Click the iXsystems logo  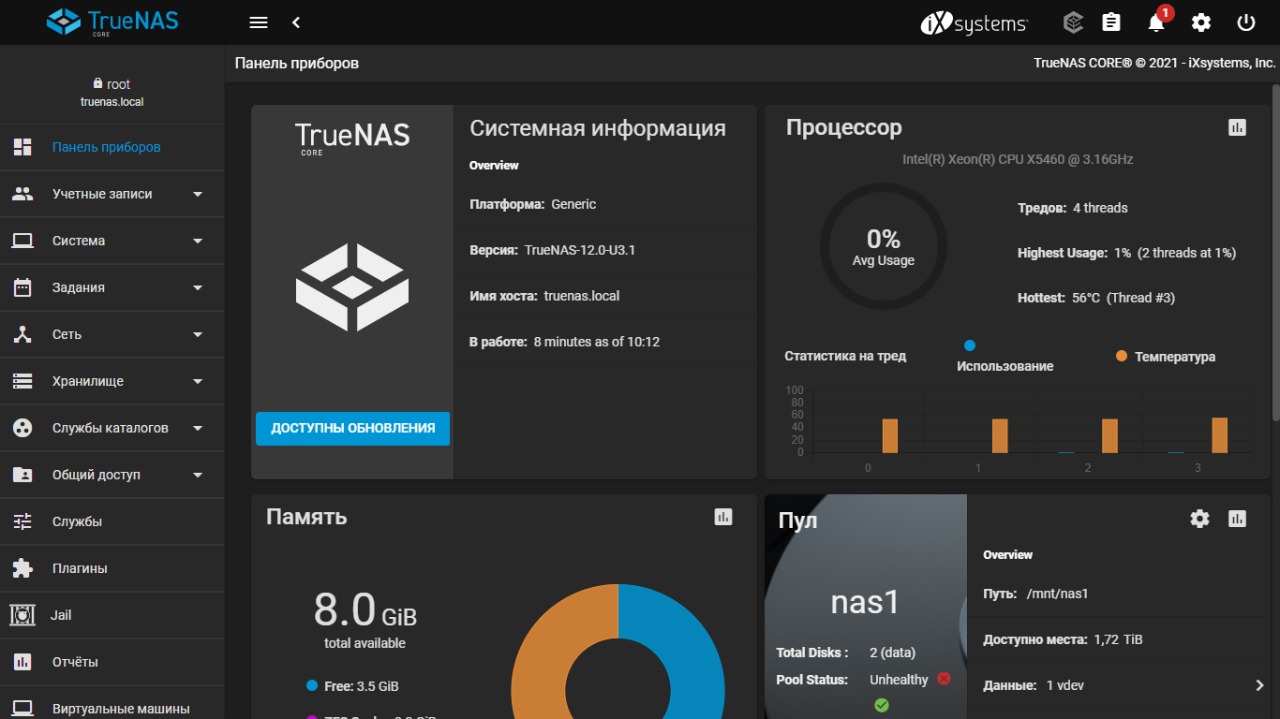click(x=974, y=23)
